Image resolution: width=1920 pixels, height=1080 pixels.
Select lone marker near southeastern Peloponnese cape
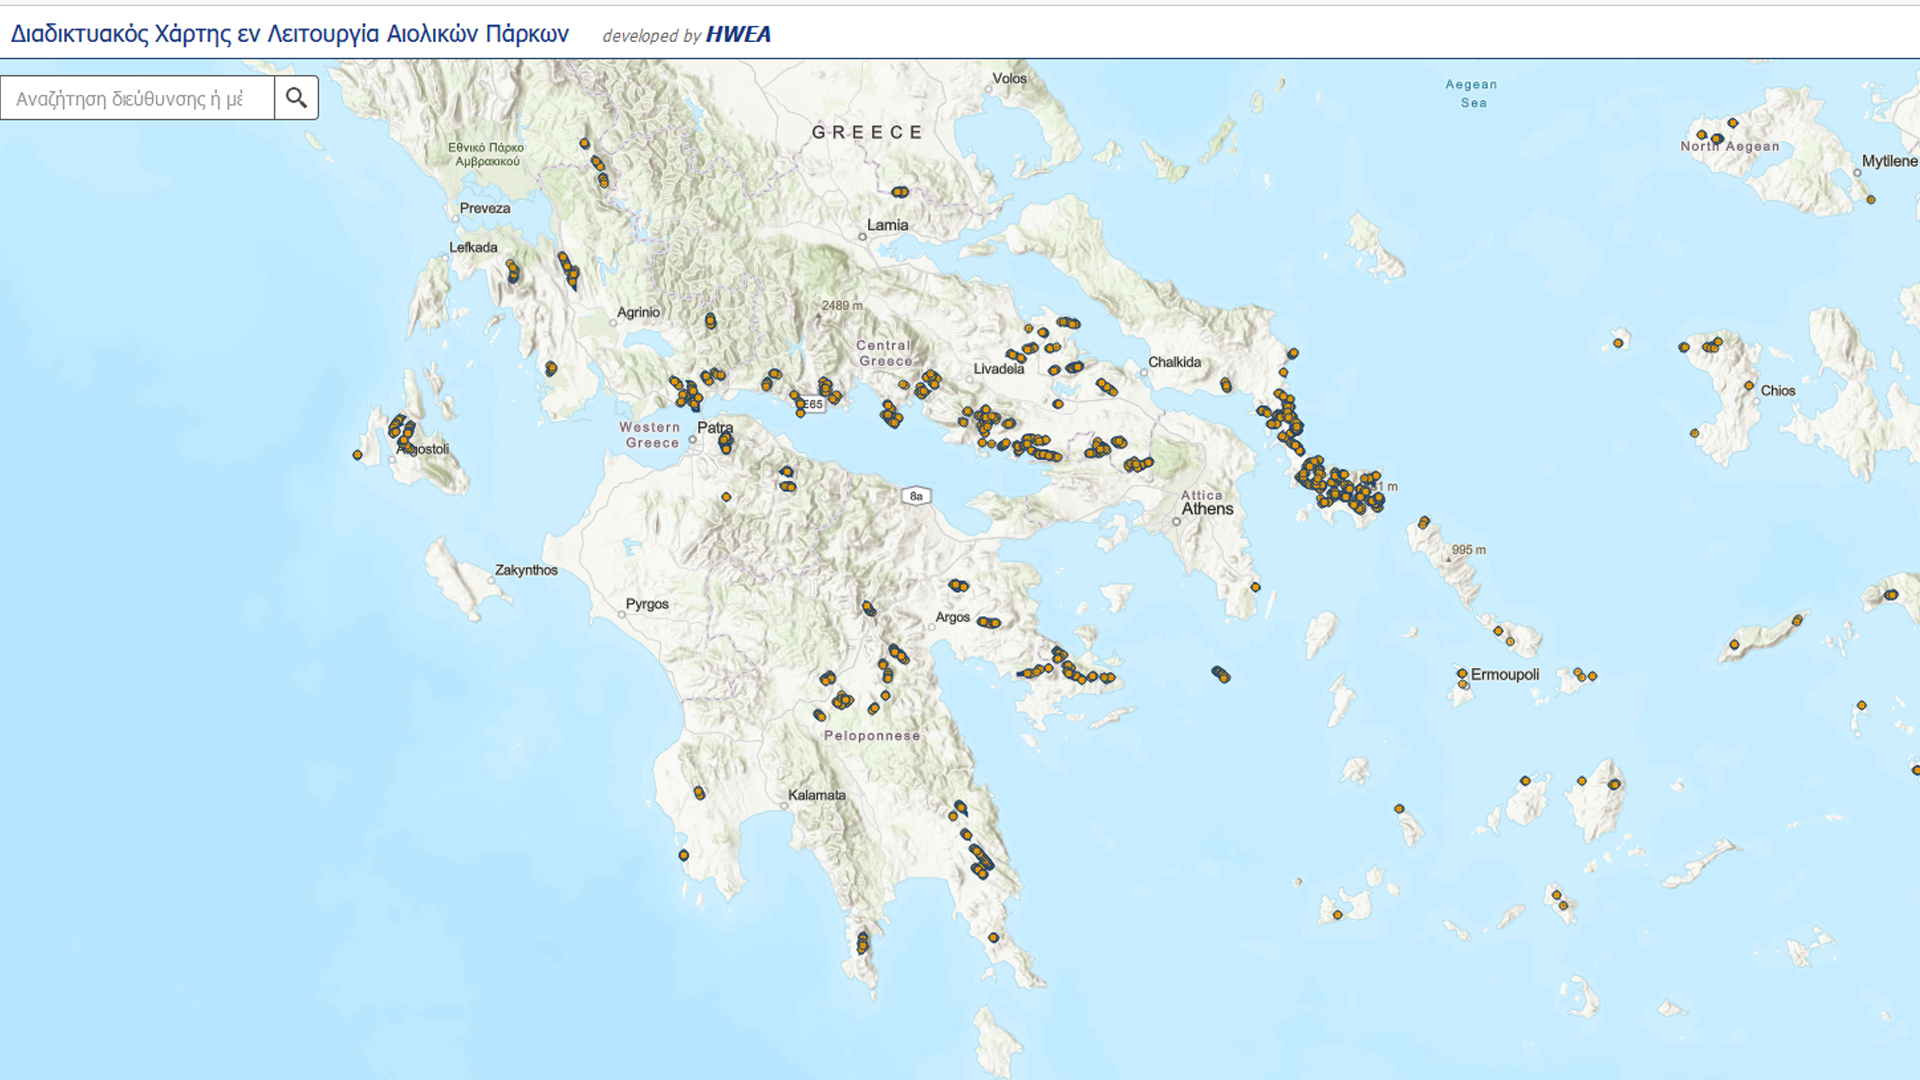(x=993, y=938)
